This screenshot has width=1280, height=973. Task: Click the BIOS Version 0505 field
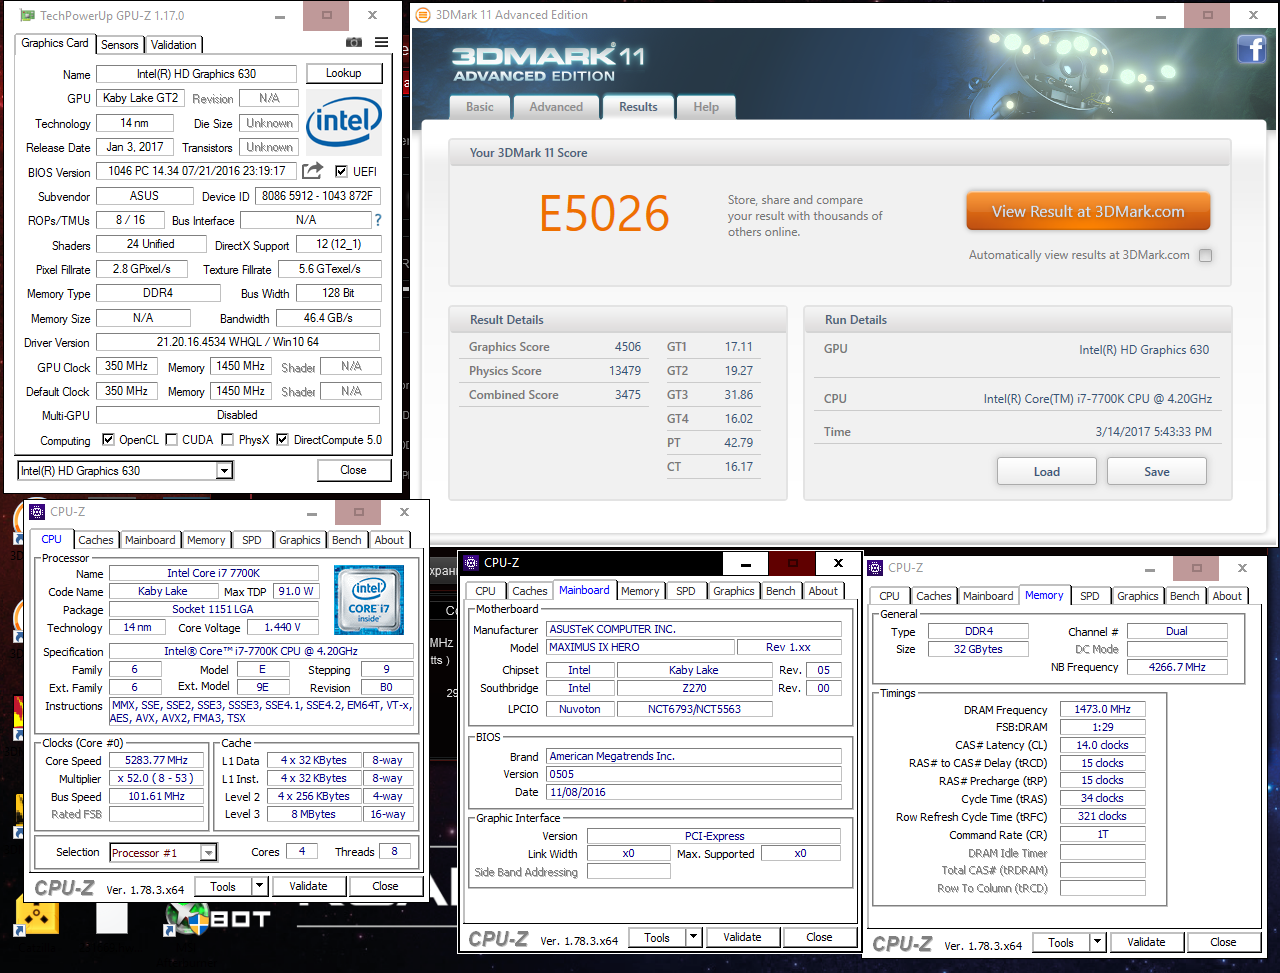click(694, 775)
